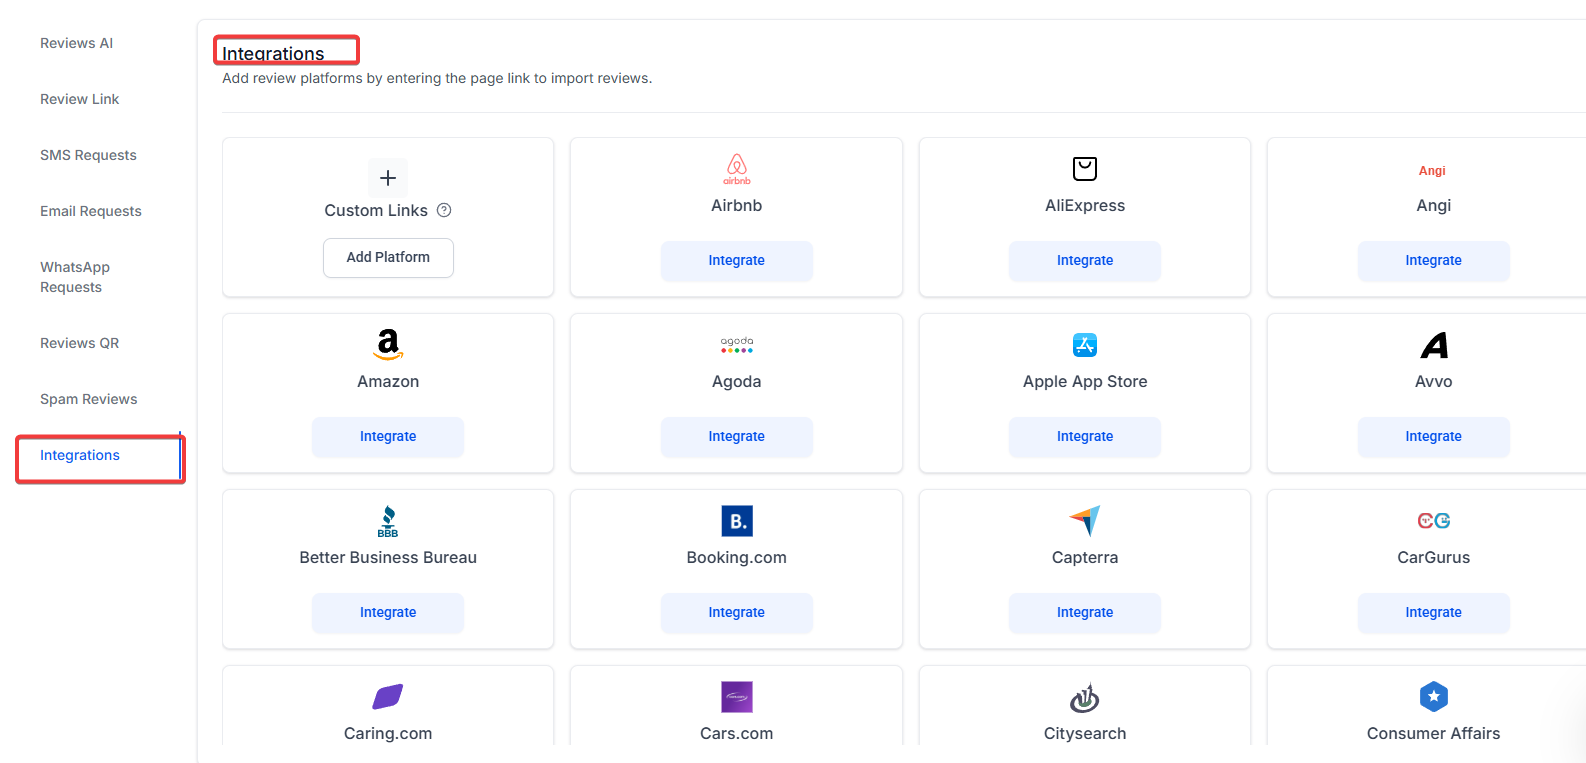The image size is (1586, 763).
Task: Integrate the Apple App Store platform
Action: click(x=1085, y=437)
